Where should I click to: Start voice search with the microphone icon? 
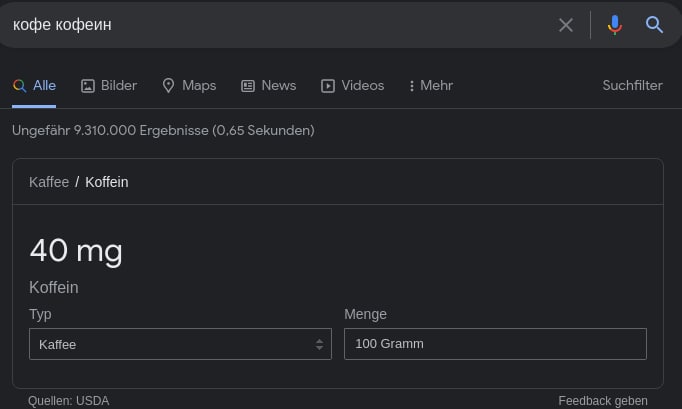pos(615,25)
